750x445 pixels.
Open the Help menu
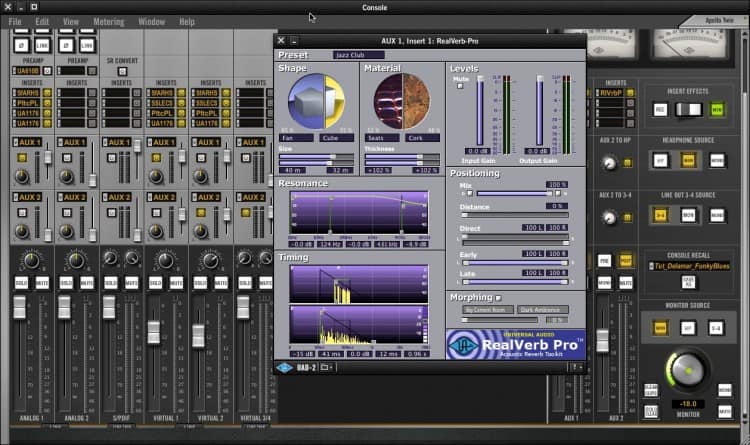(187, 22)
